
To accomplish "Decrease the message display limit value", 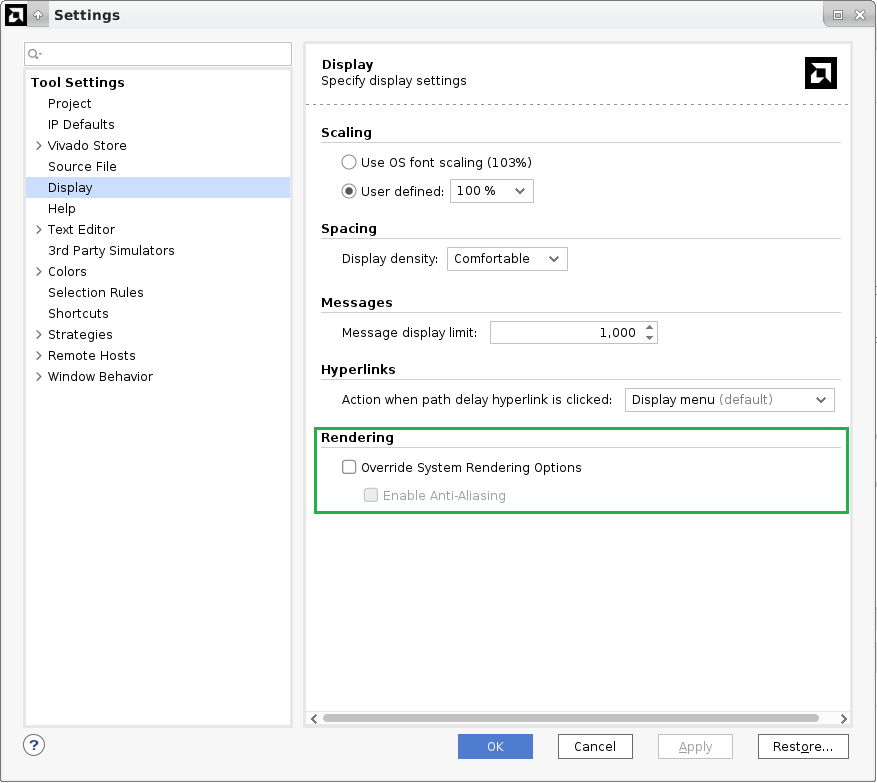I will point(649,337).
